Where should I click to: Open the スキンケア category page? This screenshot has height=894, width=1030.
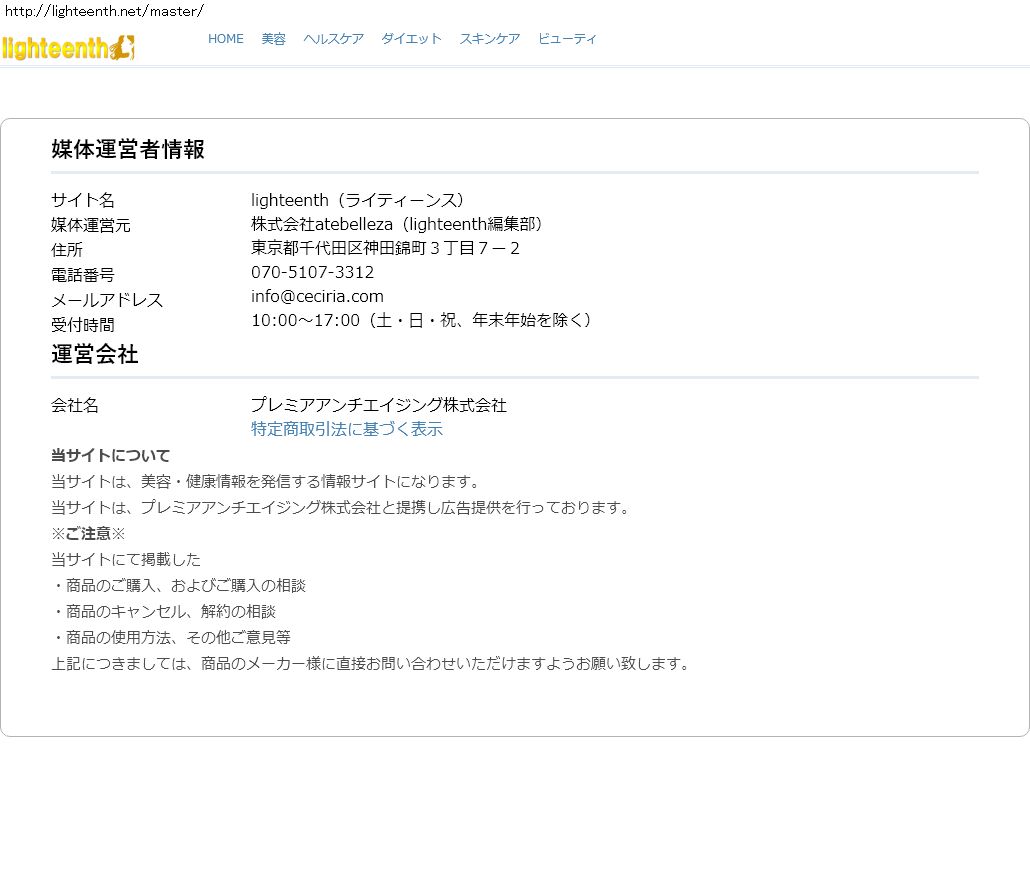pos(489,39)
